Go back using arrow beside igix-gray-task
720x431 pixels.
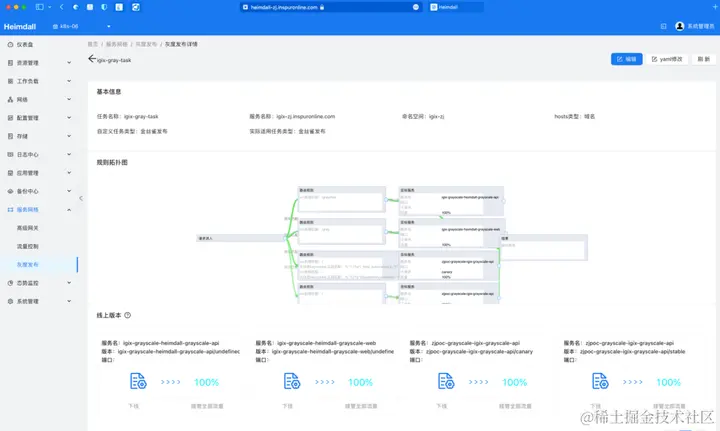tap(92, 59)
